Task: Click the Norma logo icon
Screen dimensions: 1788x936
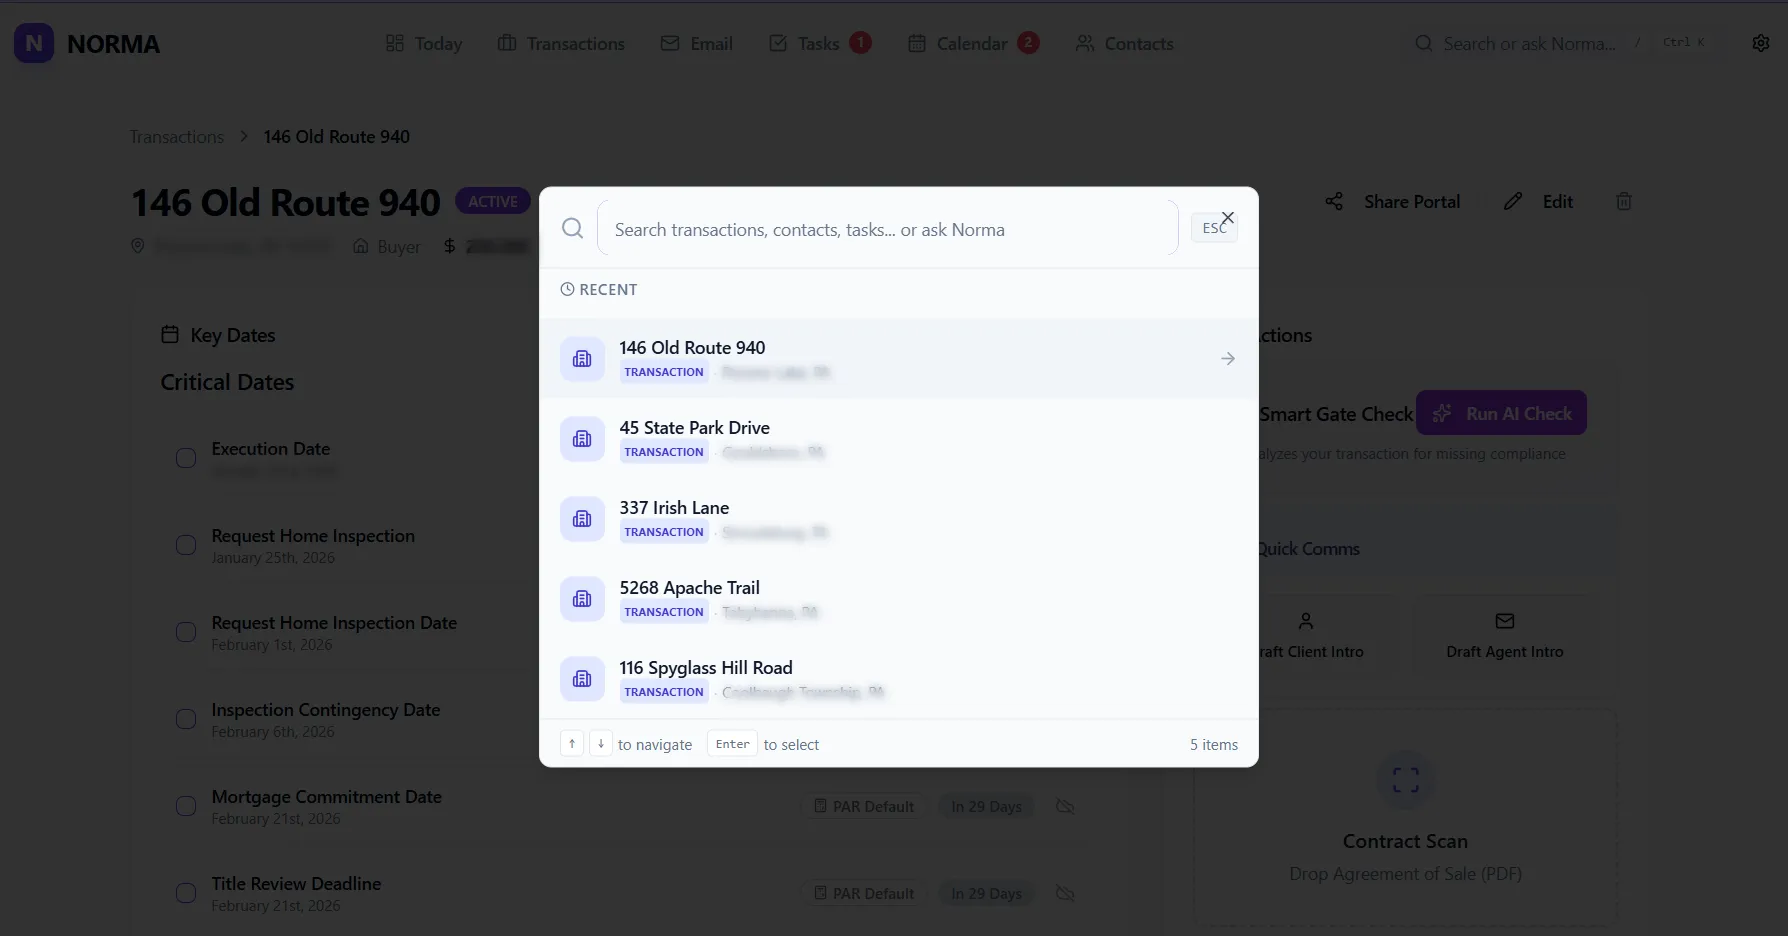Action: (34, 44)
